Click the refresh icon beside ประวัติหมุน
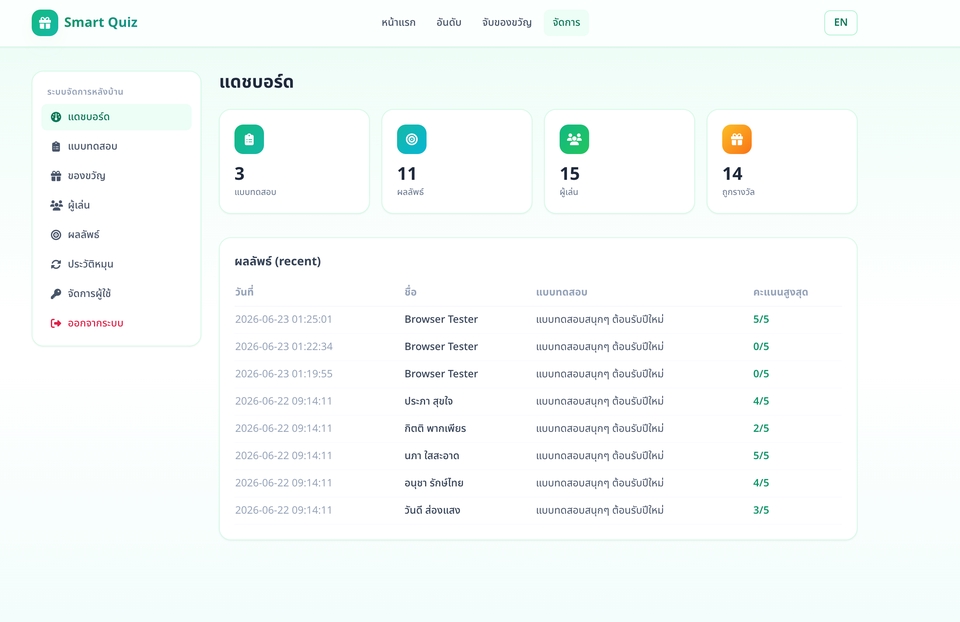 pos(56,264)
